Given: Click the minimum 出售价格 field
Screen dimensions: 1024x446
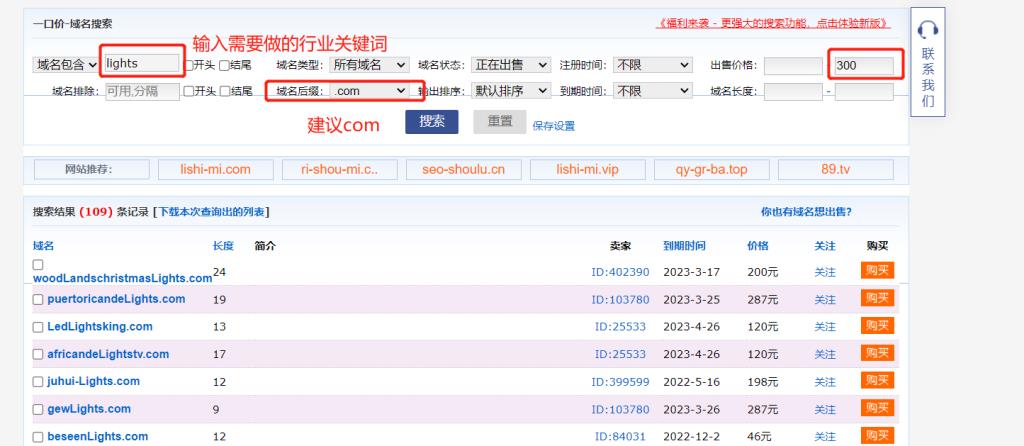Looking at the screenshot, I should (793, 66).
